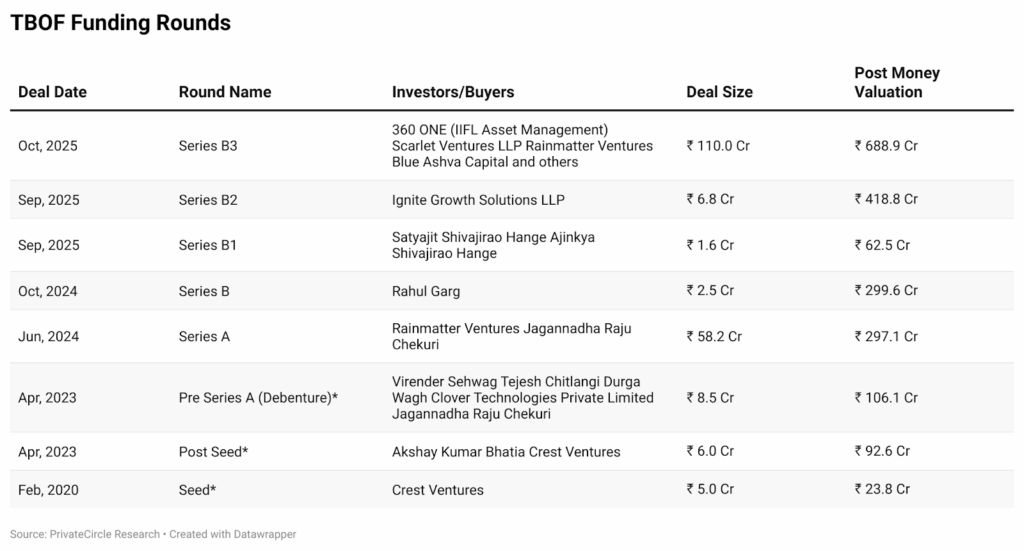1024x551 pixels.
Task: Open the Datawrapper credit link
Action: point(263,535)
